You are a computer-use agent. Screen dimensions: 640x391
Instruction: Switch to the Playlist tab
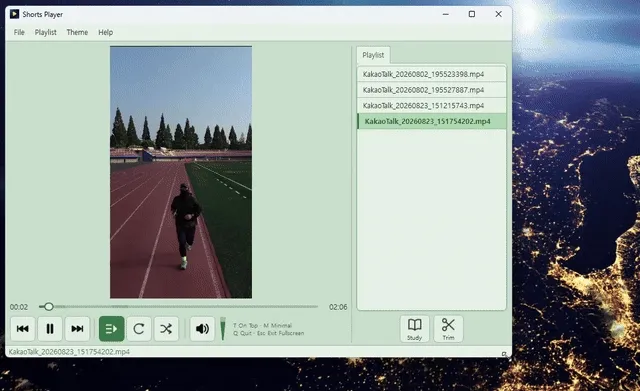[x=373, y=55]
